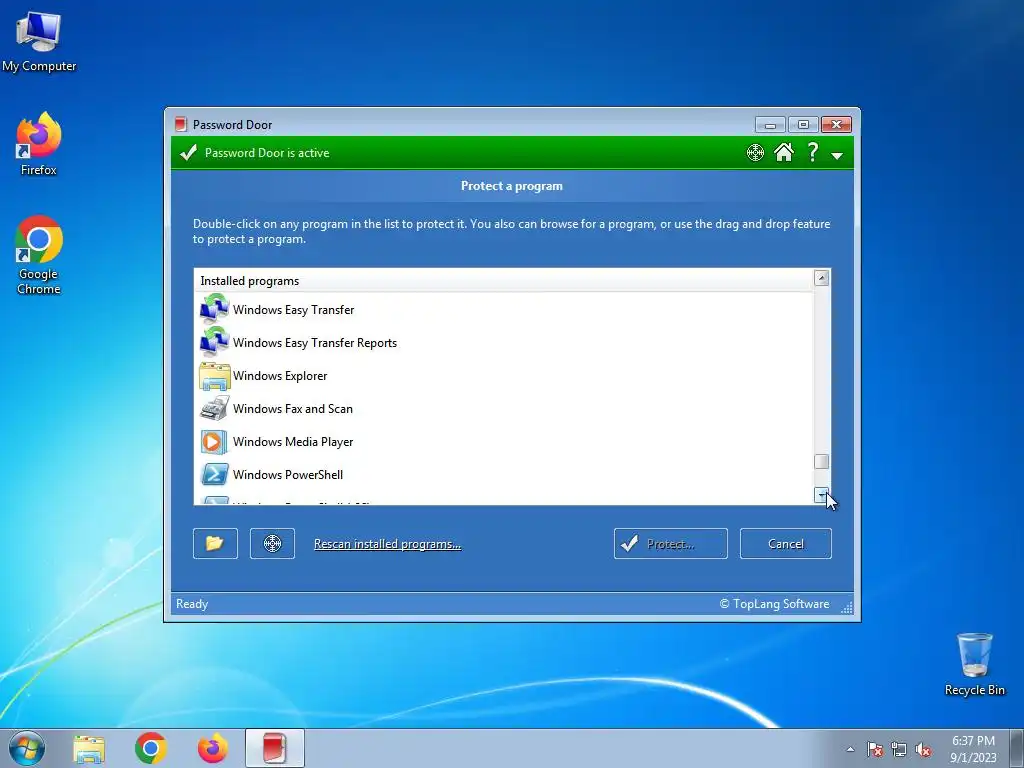1024x768 pixels.
Task: Click the Action Center flag tray icon
Action: [x=874, y=750]
